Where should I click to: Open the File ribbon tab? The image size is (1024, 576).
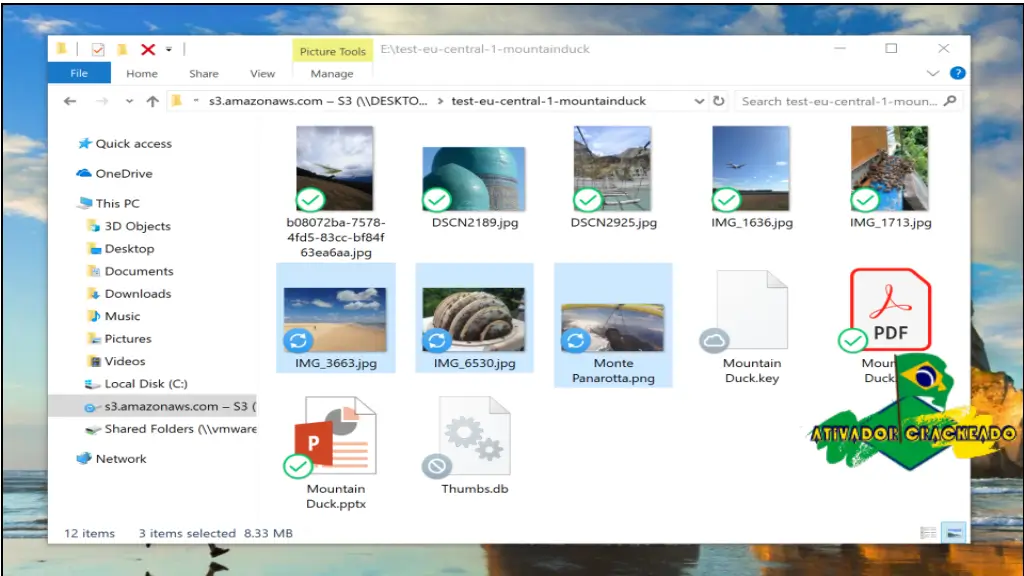pyautogui.click(x=79, y=73)
